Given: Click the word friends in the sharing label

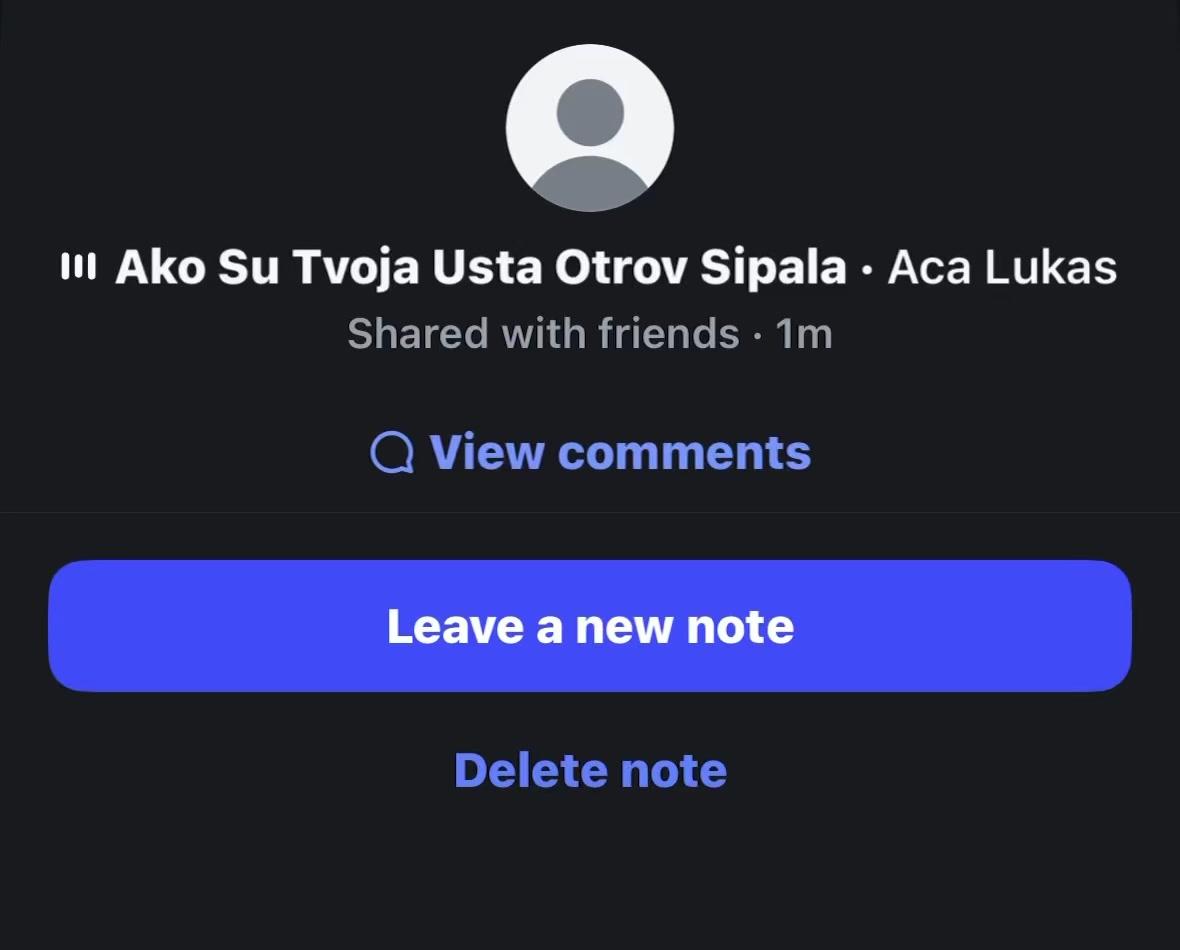Looking at the screenshot, I should [669, 333].
